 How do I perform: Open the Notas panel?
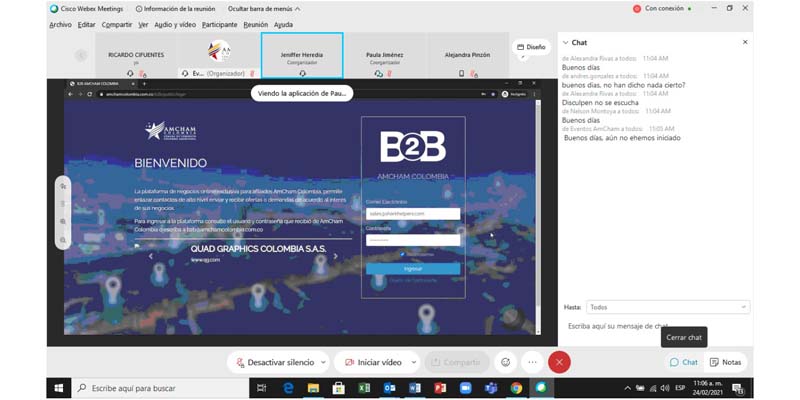pyautogui.click(x=726, y=362)
